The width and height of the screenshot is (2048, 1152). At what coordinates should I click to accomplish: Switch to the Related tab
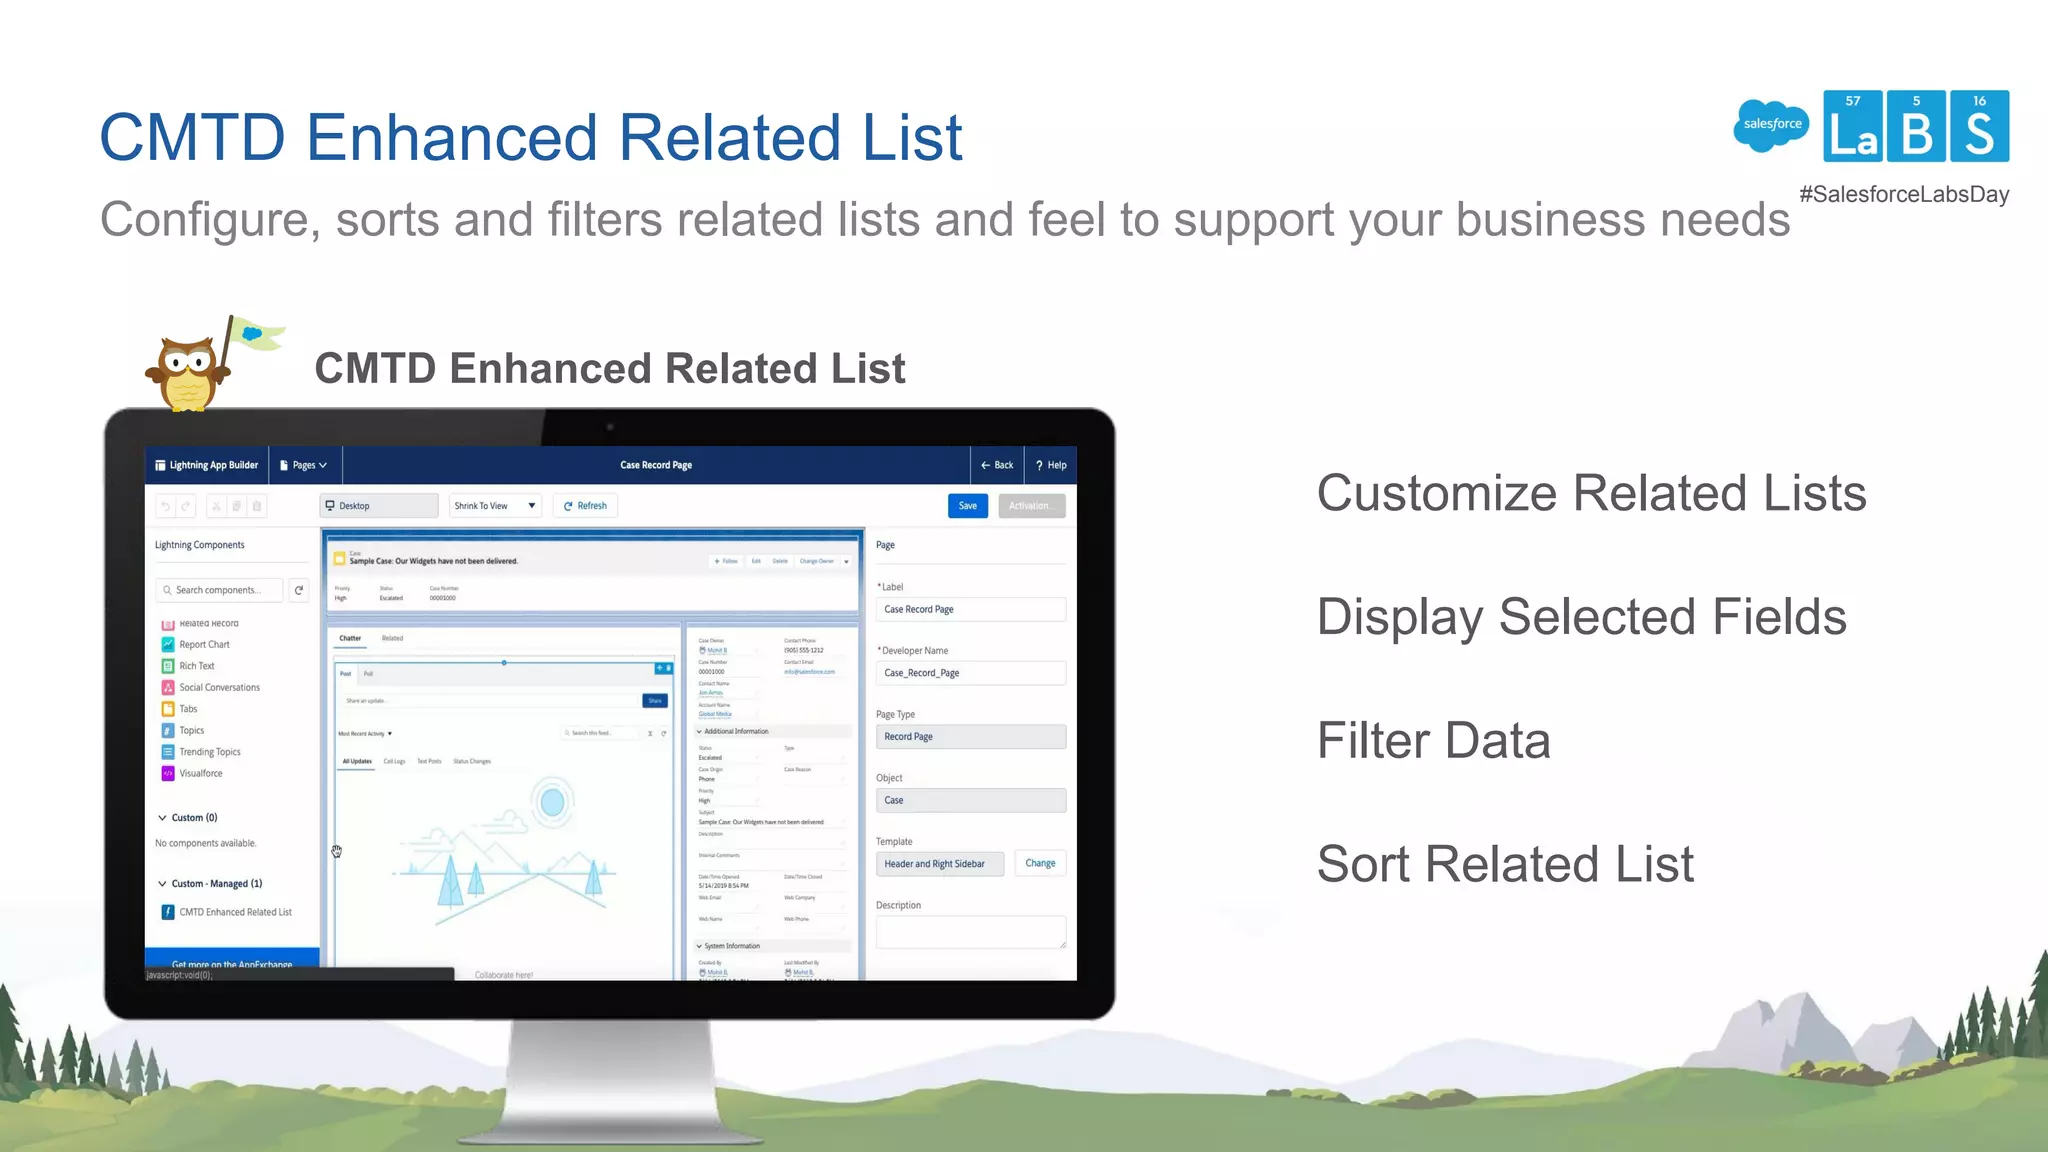pos(392,638)
